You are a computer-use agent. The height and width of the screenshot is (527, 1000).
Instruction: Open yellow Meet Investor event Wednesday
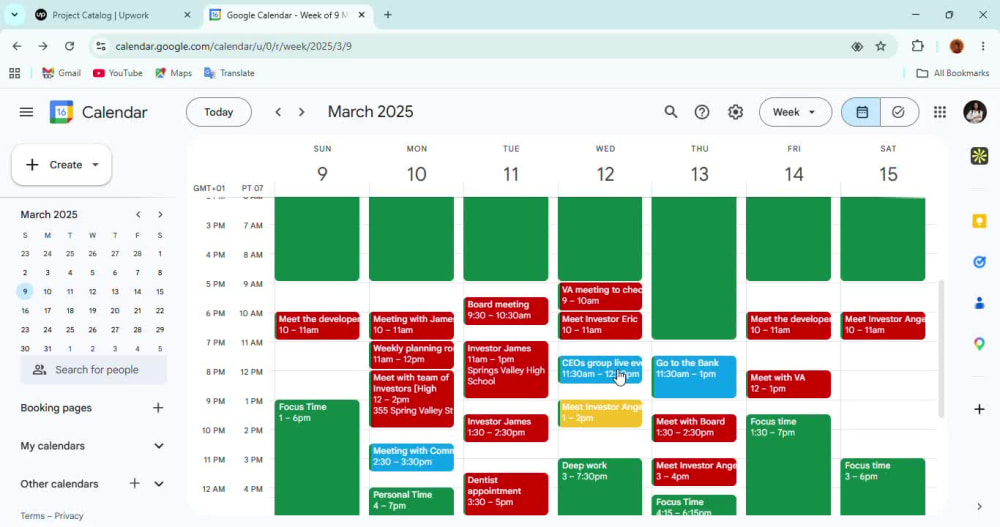(x=600, y=413)
